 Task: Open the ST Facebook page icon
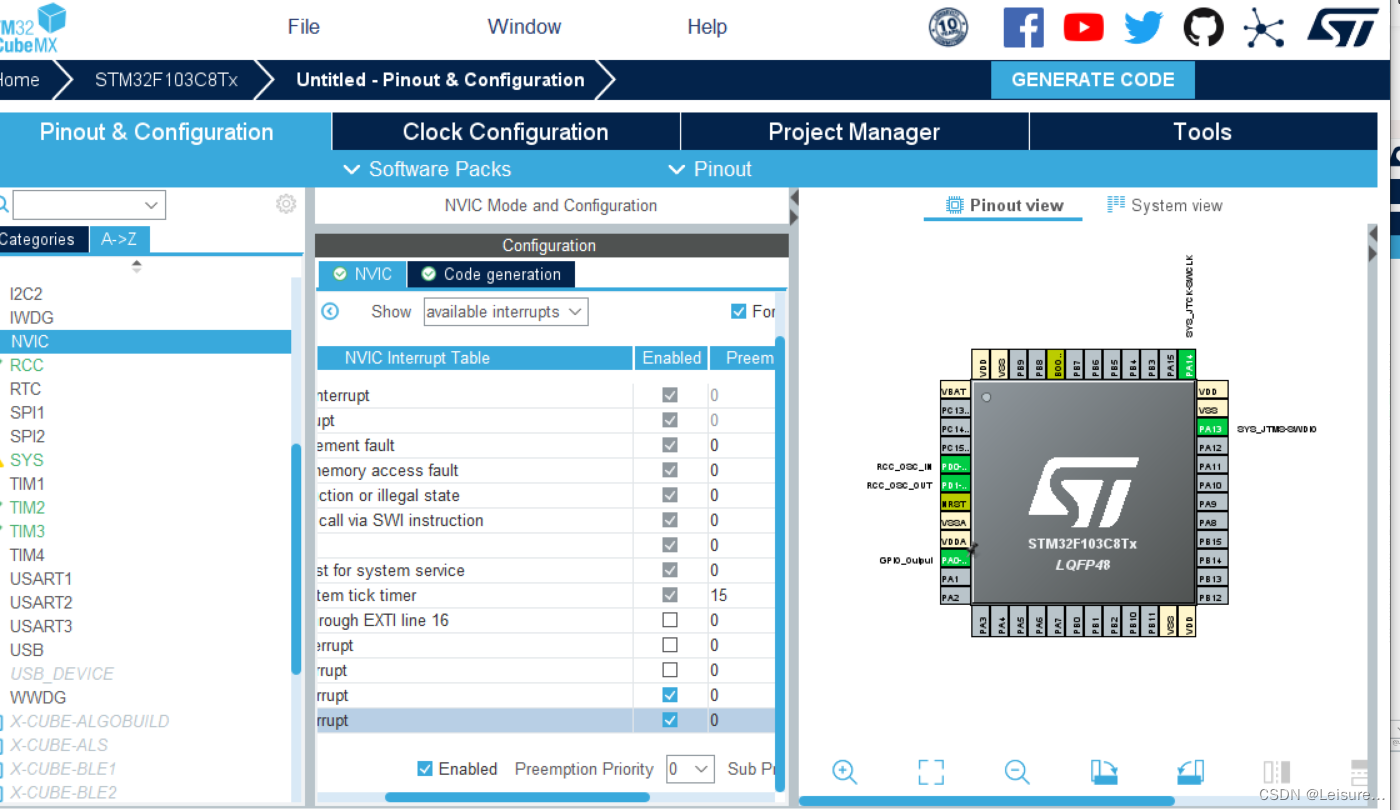[x=1023, y=27]
